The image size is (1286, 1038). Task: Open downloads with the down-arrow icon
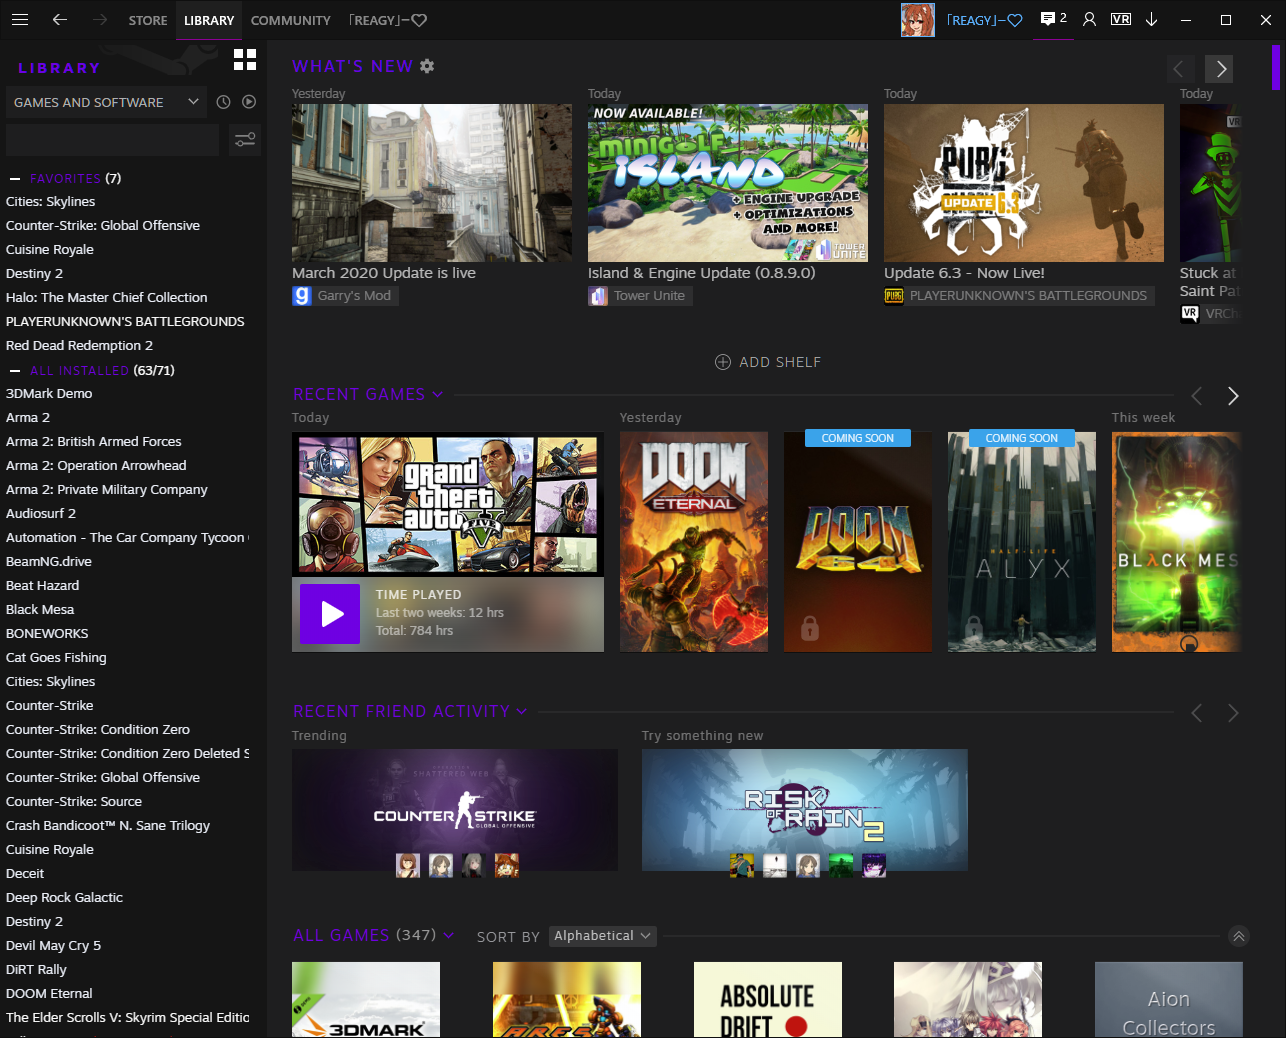(x=1152, y=20)
